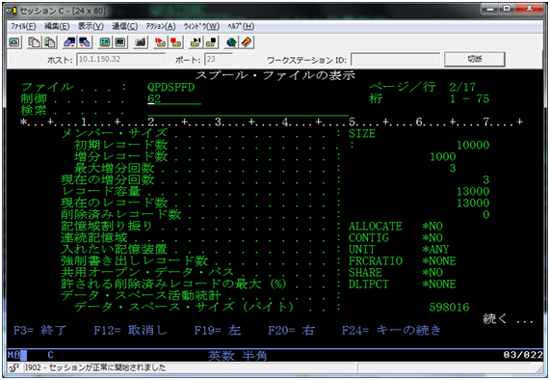550x380 pixels.
Task: Click the F3= 終了 function key label
Action: [40, 331]
